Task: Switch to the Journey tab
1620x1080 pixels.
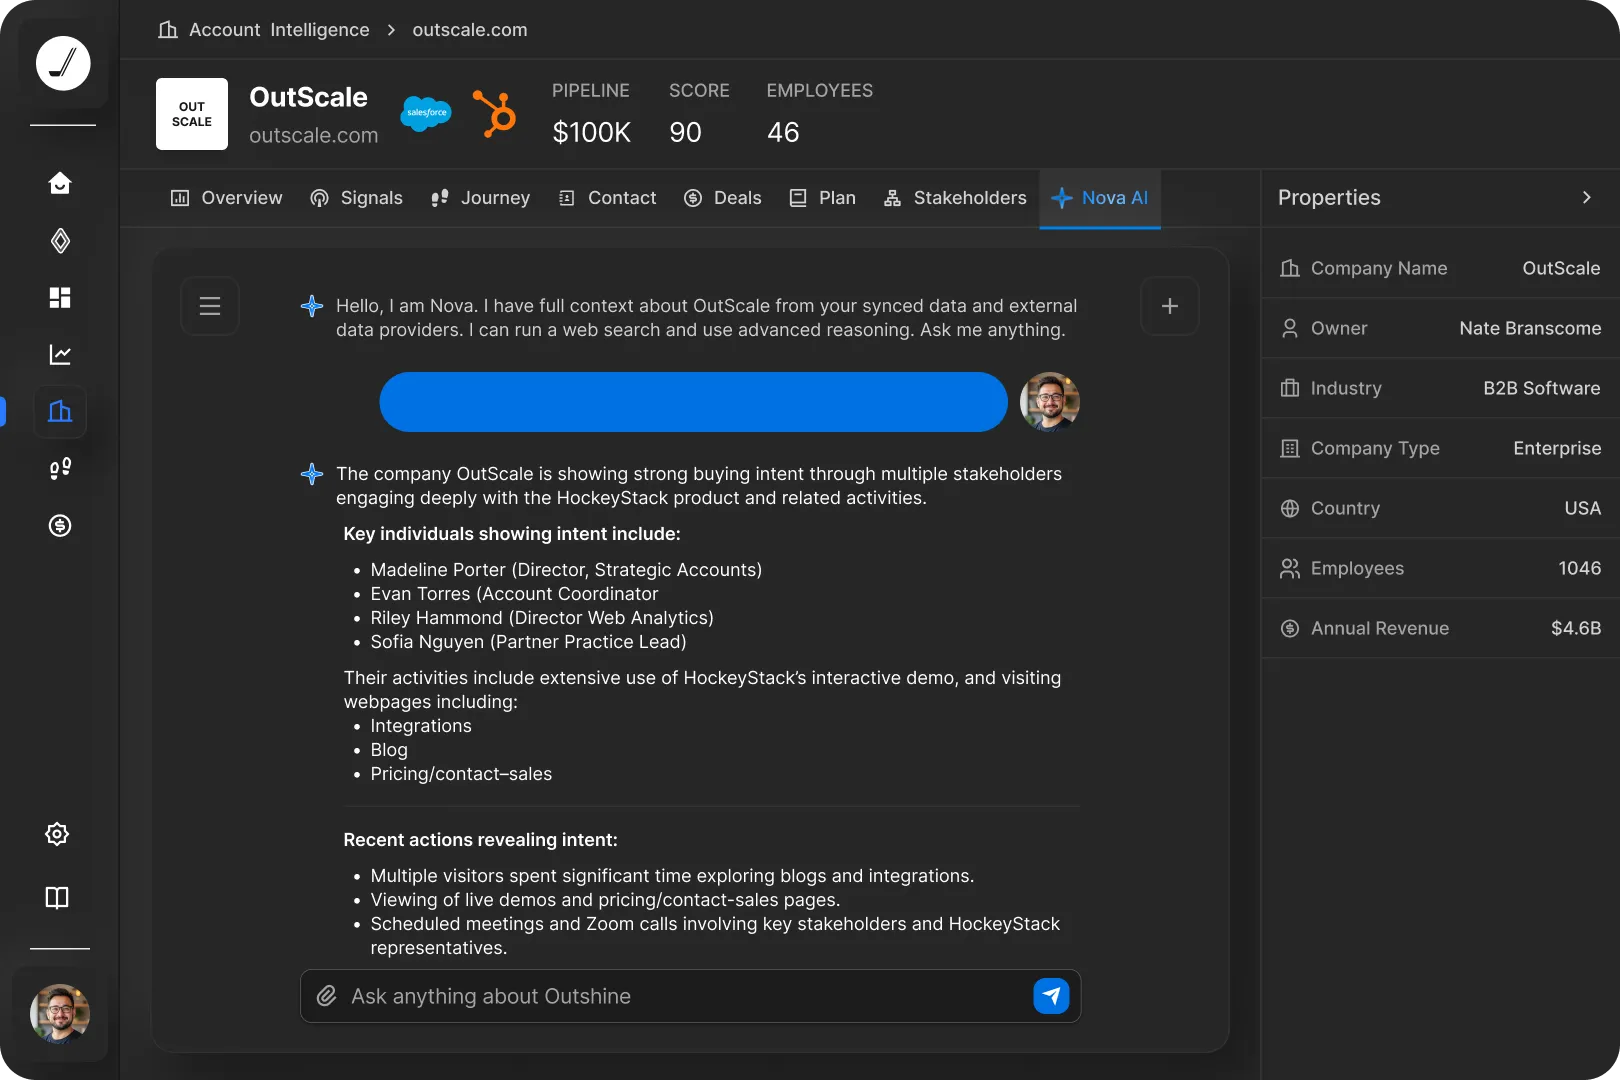Action: 481,198
